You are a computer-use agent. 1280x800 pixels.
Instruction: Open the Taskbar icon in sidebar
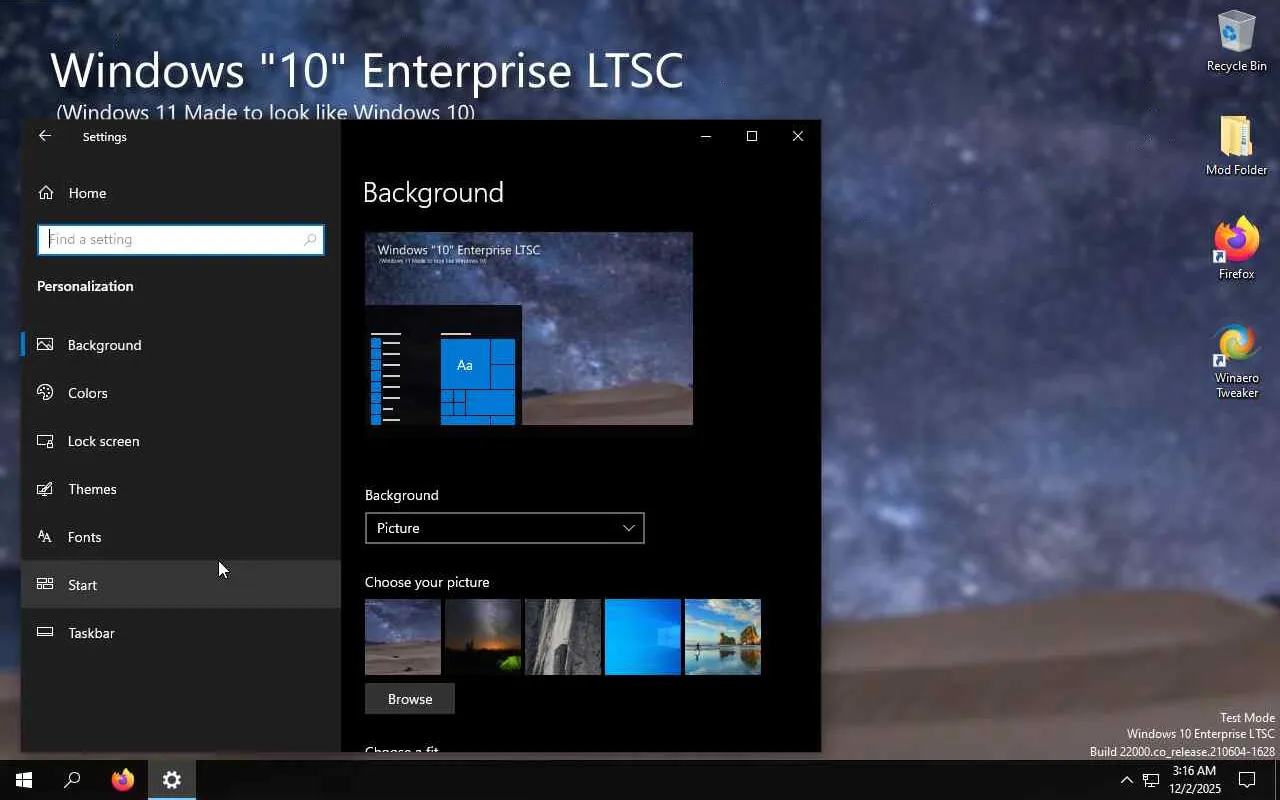tap(45, 633)
